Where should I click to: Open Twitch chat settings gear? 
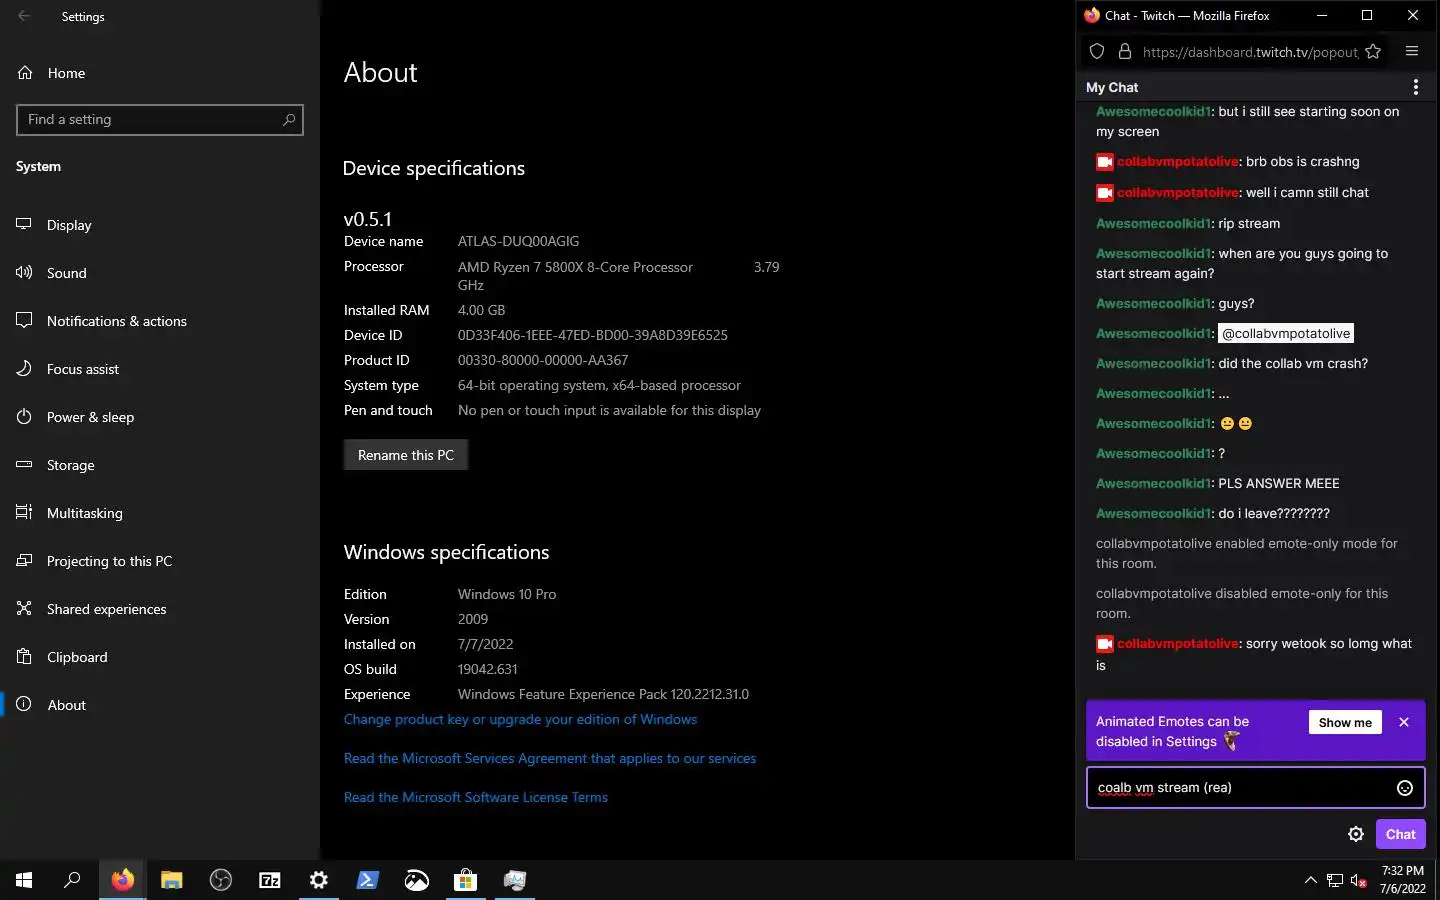click(x=1356, y=834)
